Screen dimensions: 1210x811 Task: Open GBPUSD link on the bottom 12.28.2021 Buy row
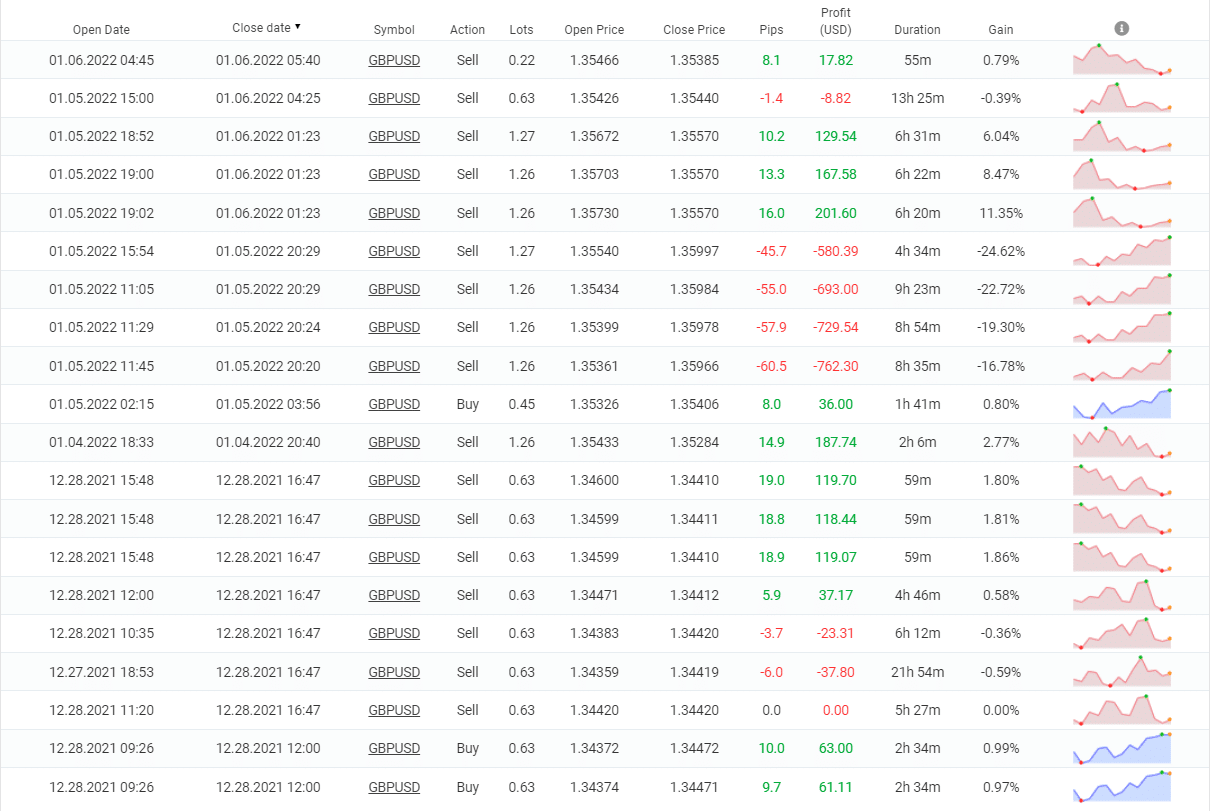point(394,787)
